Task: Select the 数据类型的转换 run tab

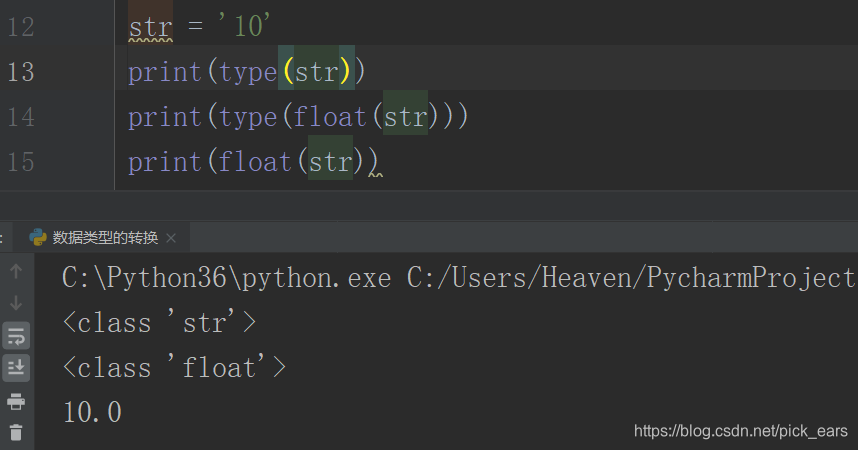Action: click(105, 238)
